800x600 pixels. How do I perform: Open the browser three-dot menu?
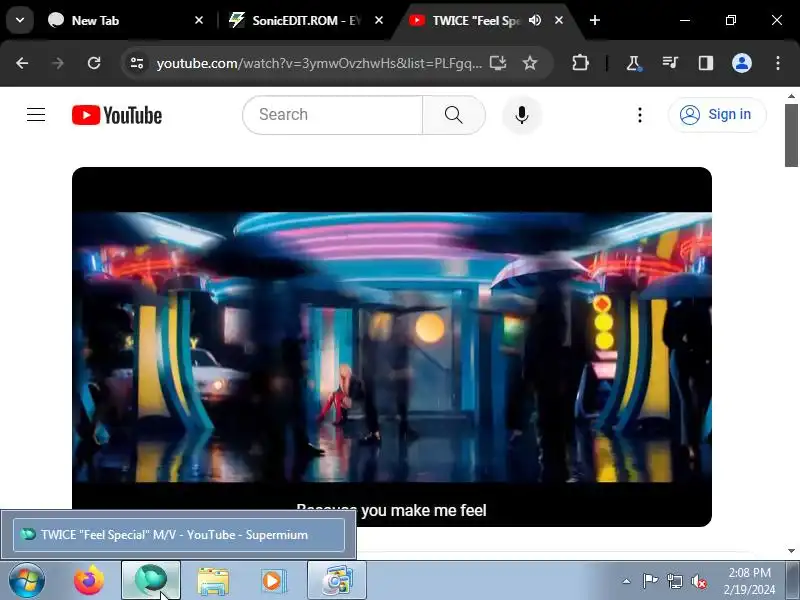point(778,63)
